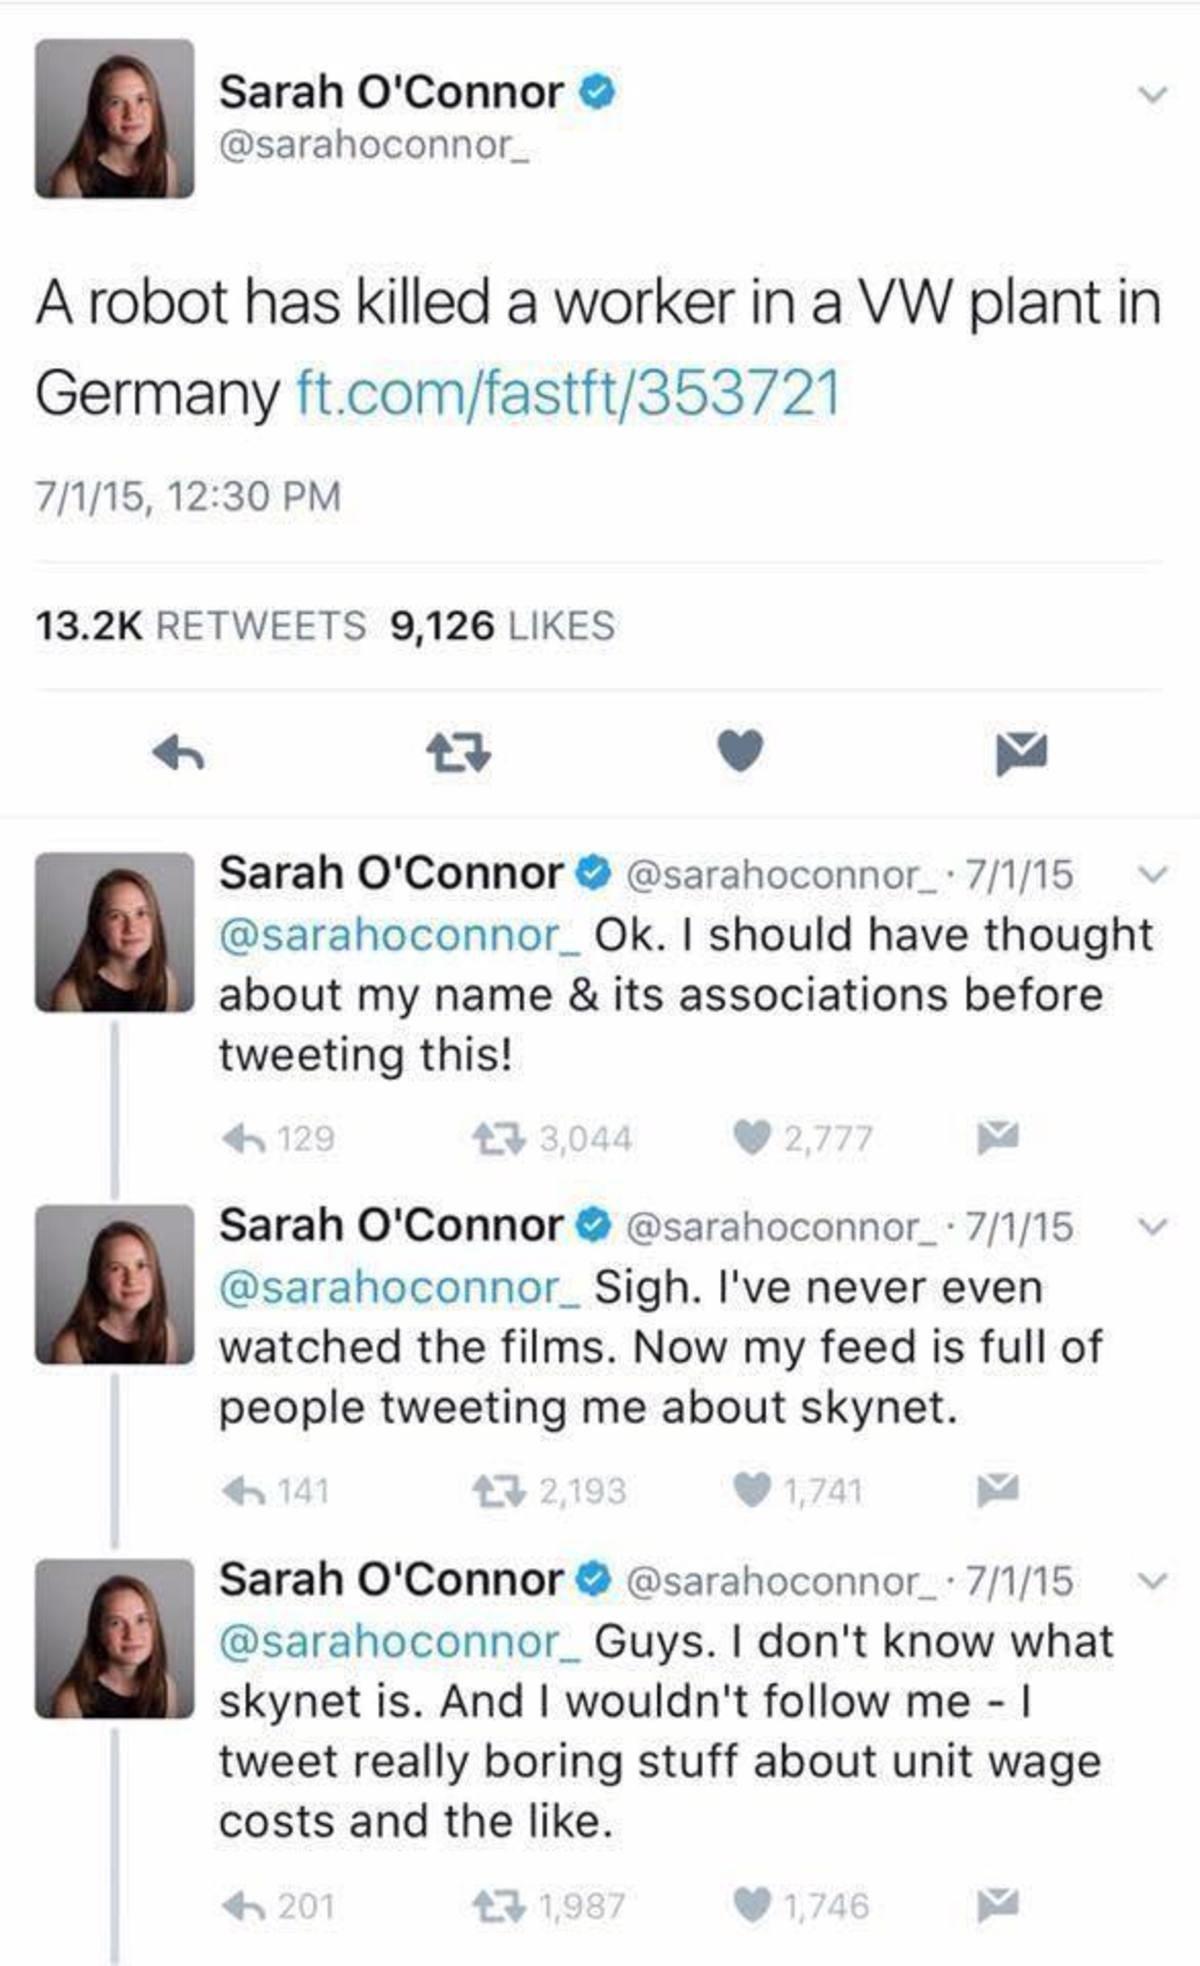Reply to the main robot tweet
1200x1966 pixels.
tap(178, 753)
